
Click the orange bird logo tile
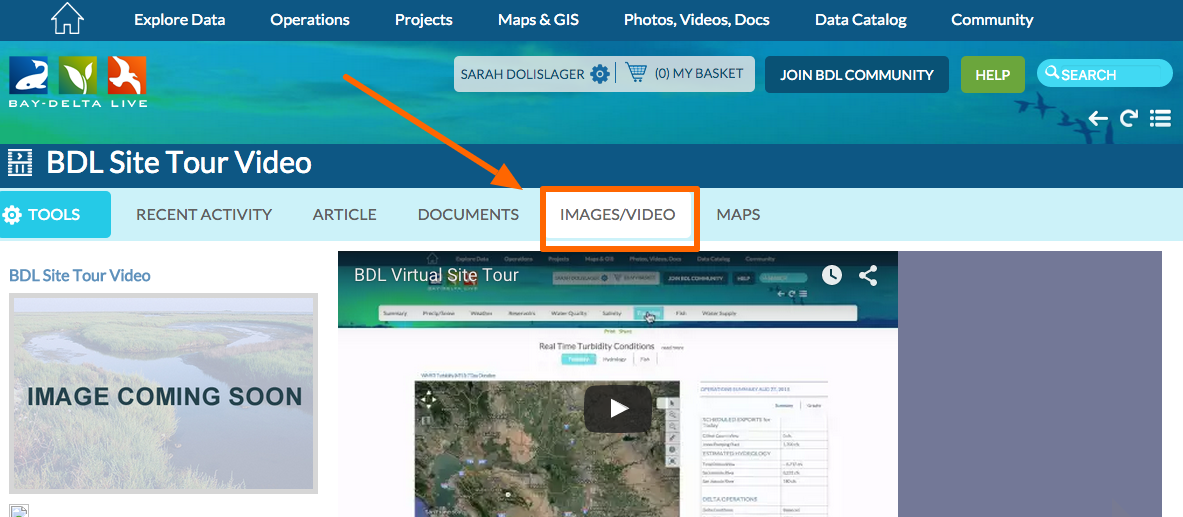pos(127,75)
